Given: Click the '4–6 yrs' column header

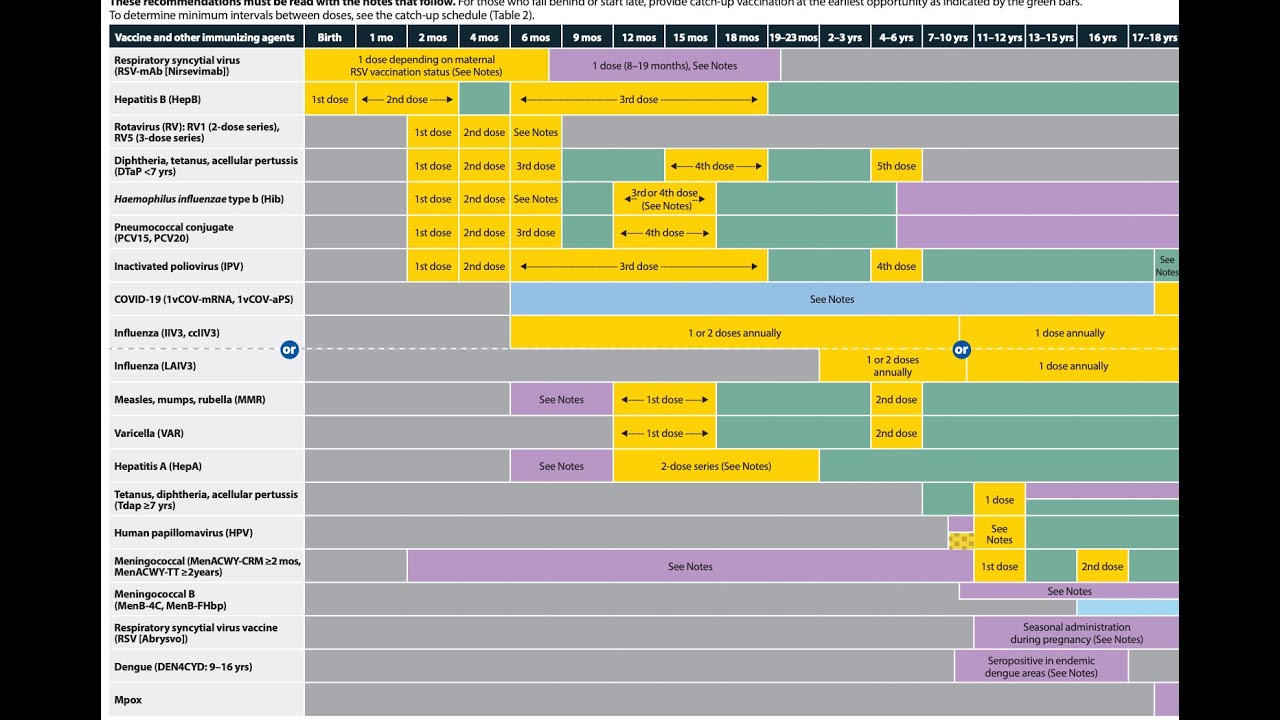Looking at the screenshot, I should pyautogui.click(x=897, y=37).
